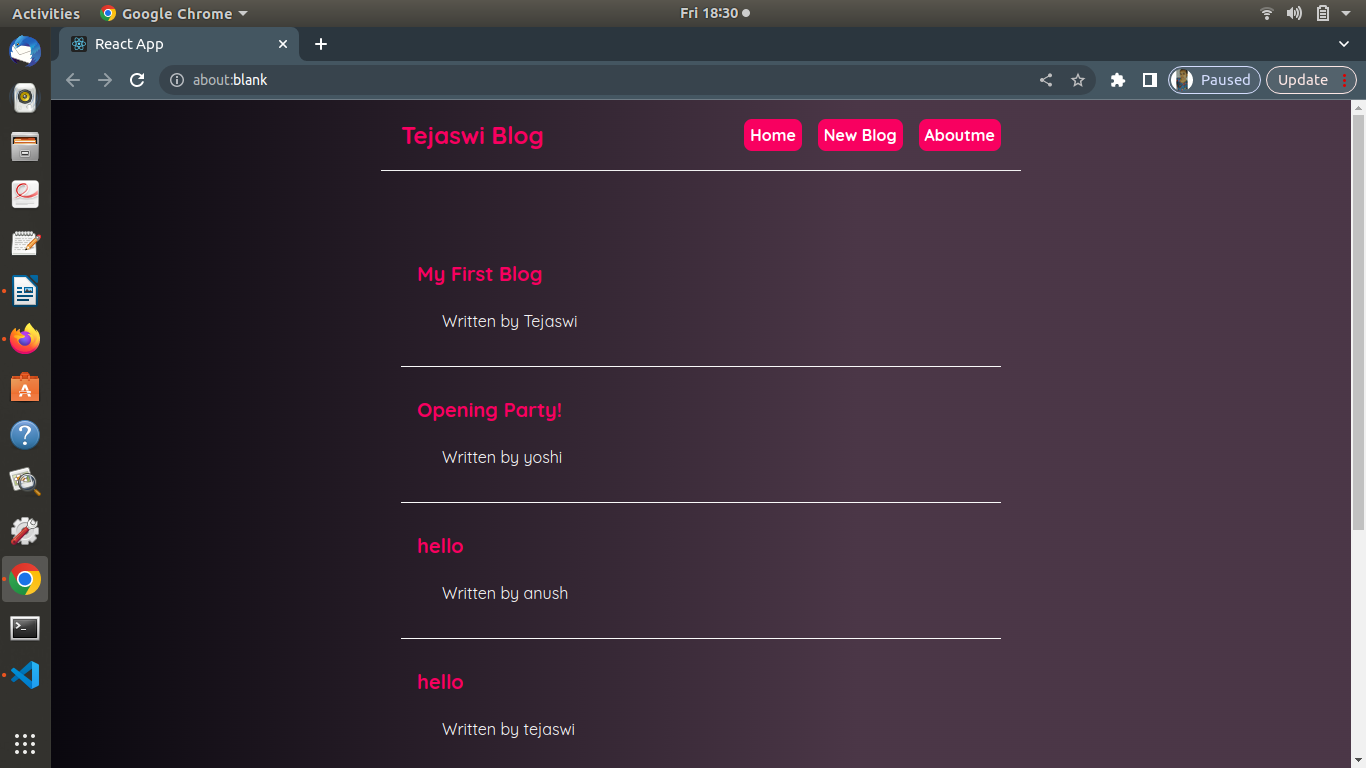Screen dimensions: 1366x768
Task: Open the Activities overview
Action: 46,13
